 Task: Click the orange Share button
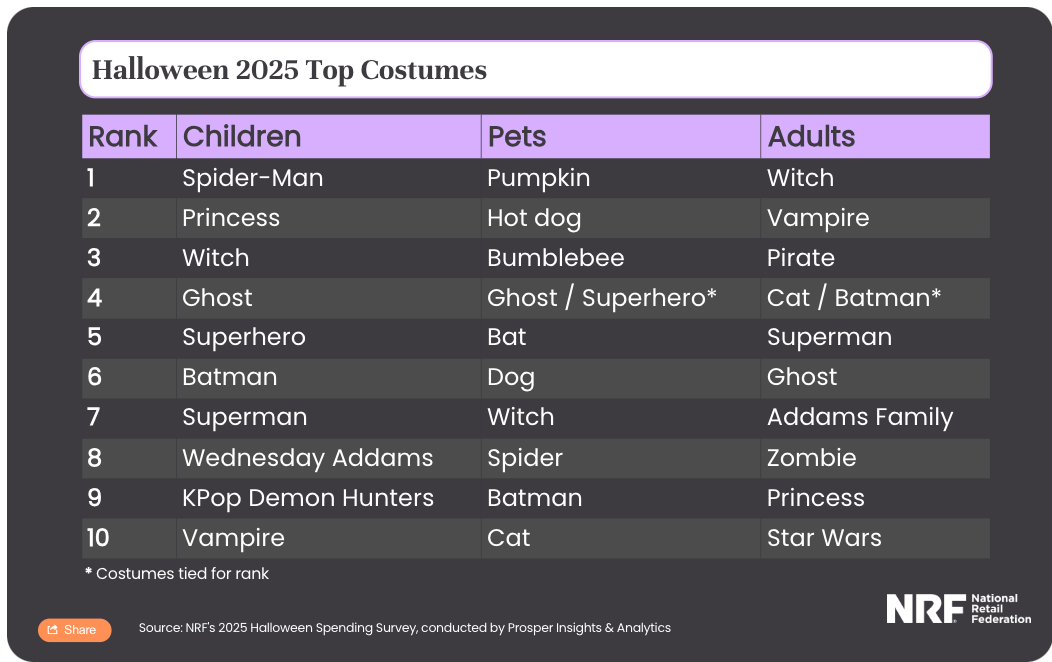[x=74, y=629]
